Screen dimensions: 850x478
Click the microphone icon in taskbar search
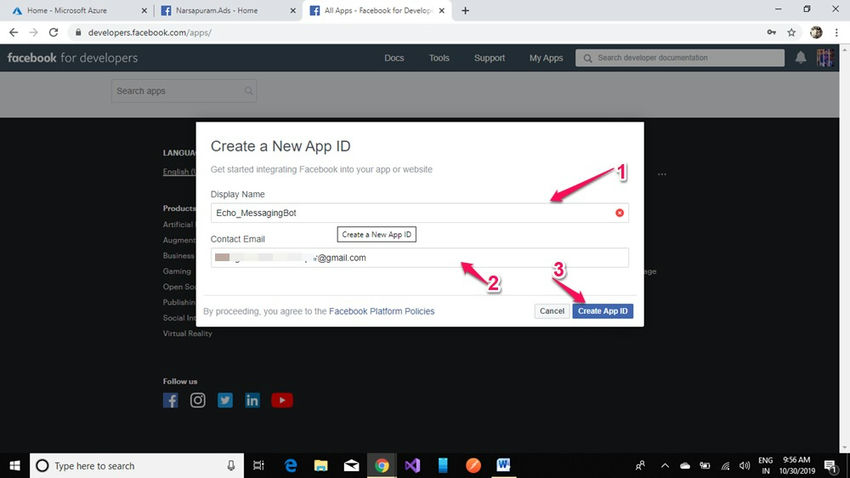pos(231,466)
